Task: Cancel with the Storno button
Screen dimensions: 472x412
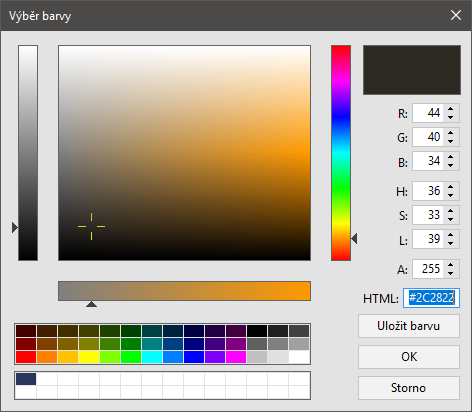Action: [x=409, y=388]
